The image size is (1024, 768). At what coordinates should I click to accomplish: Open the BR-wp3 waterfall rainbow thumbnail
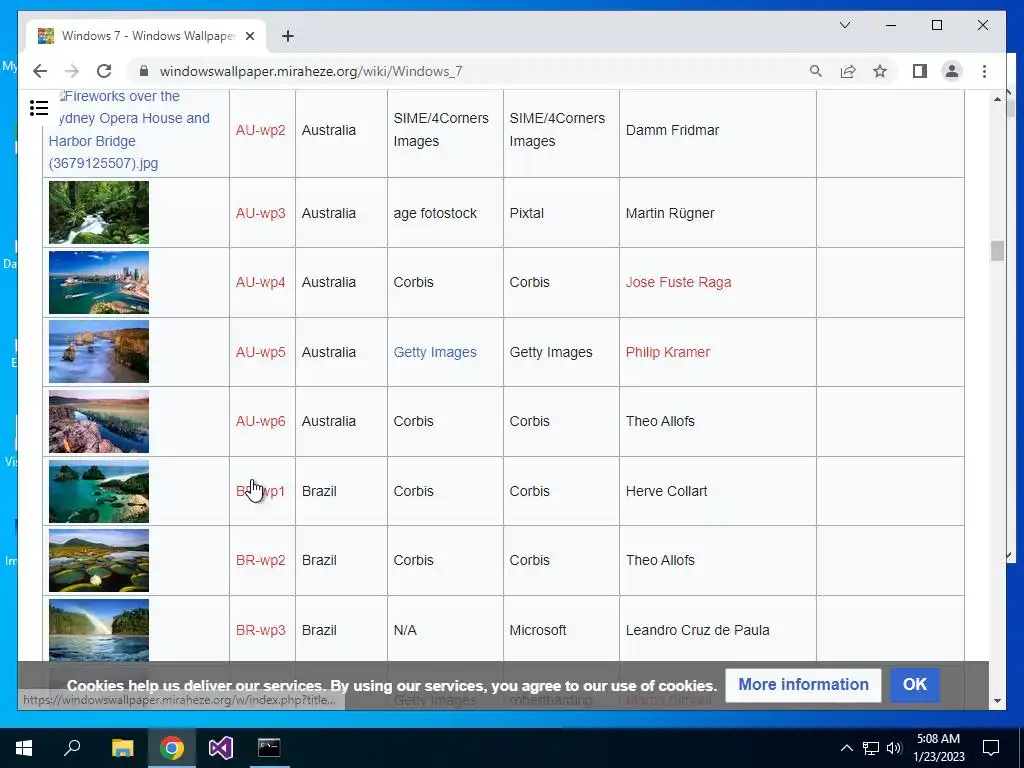(x=99, y=630)
